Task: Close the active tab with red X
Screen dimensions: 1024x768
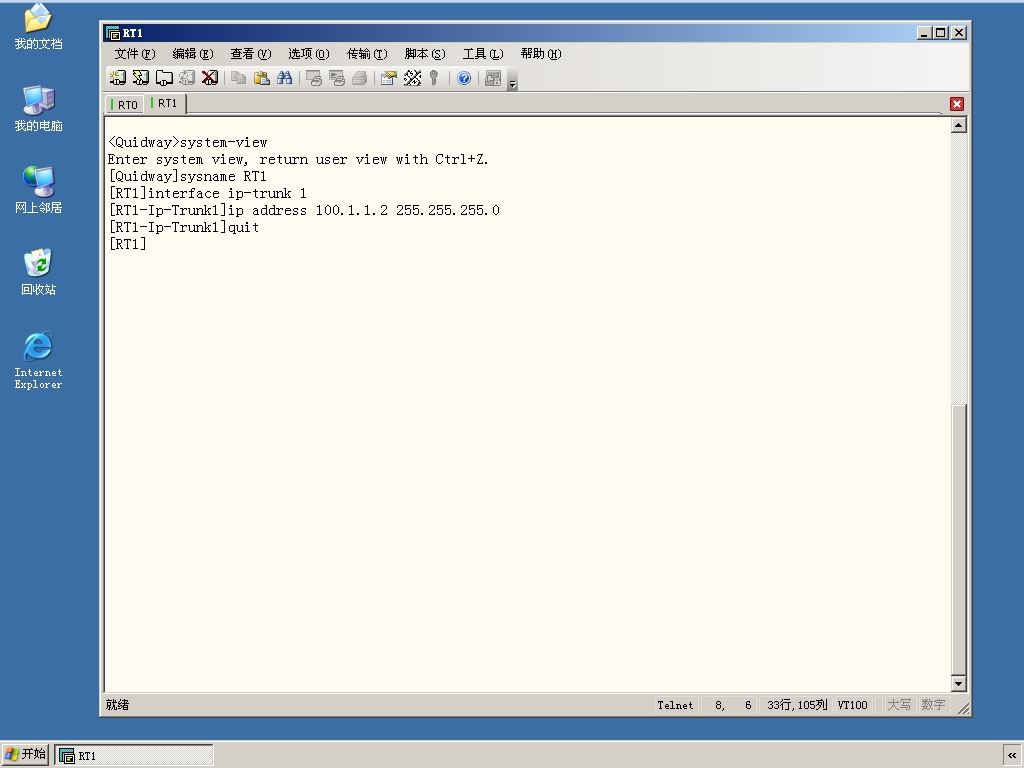Action: [957, 104]
